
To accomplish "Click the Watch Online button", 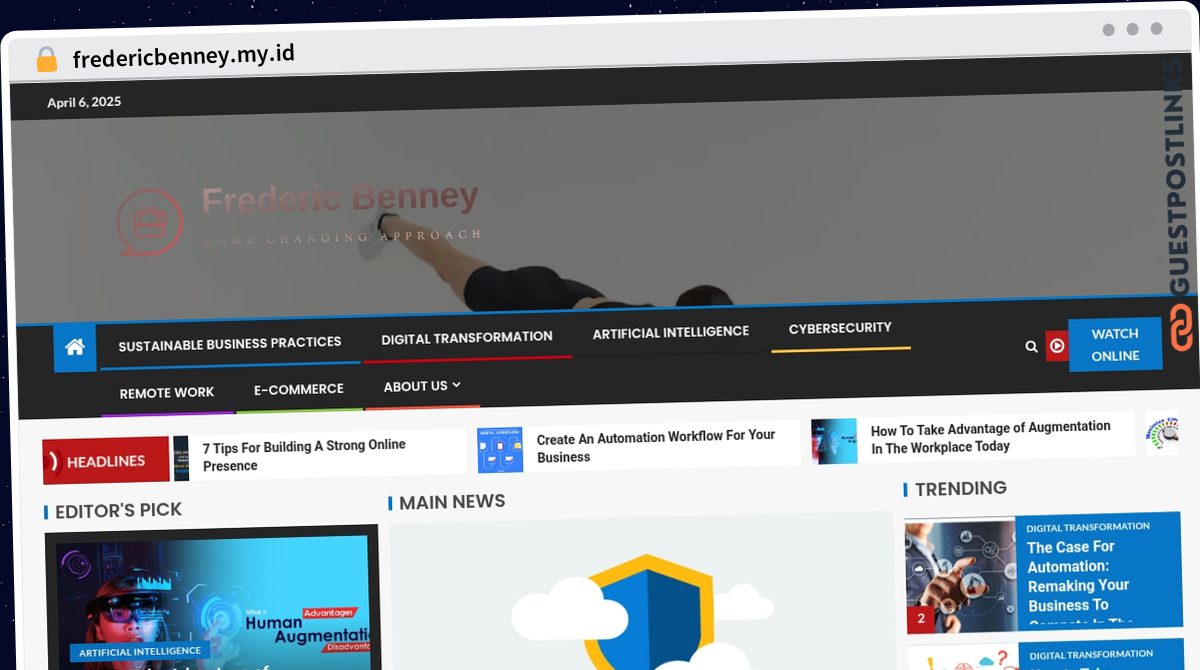I will click(x=1115, y=345).
